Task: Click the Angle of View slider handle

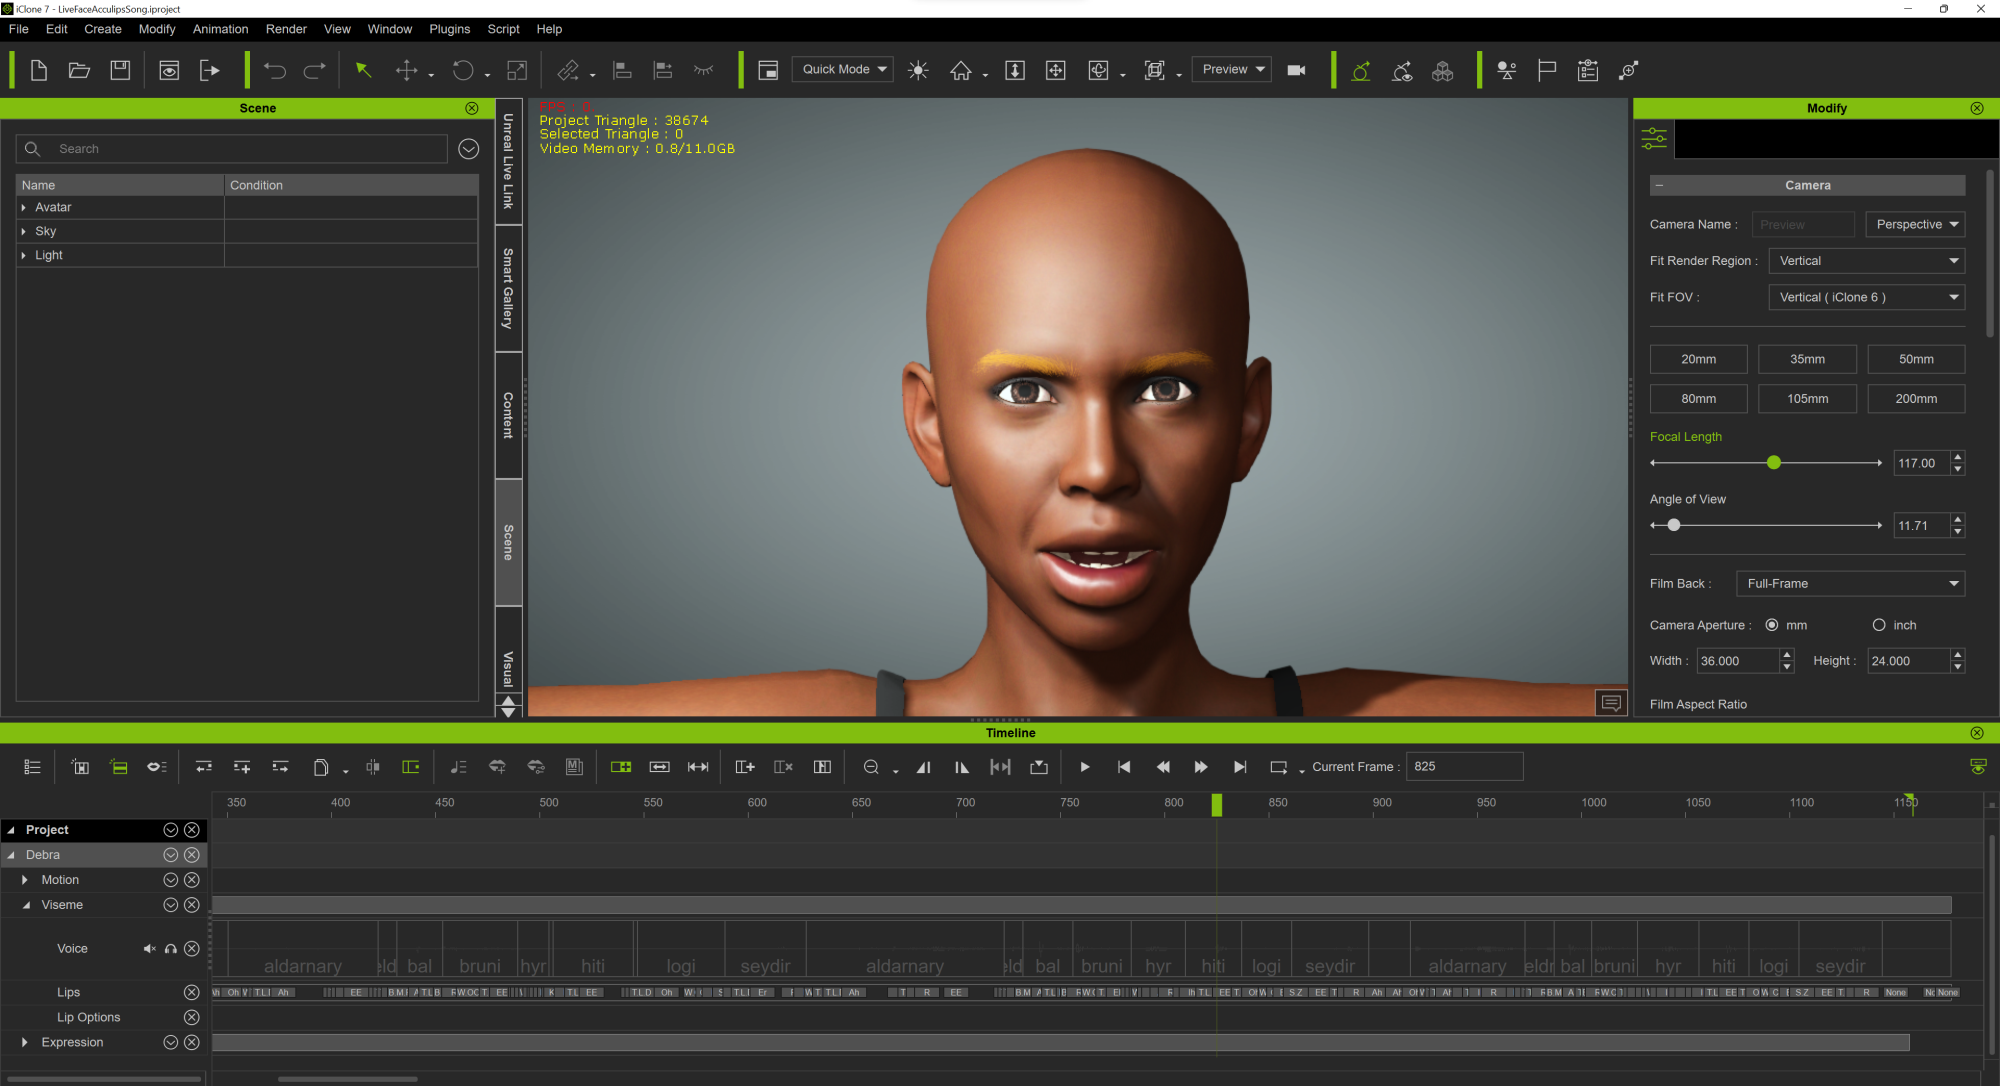Action: pyautogui.click(x=1673, y=525)
